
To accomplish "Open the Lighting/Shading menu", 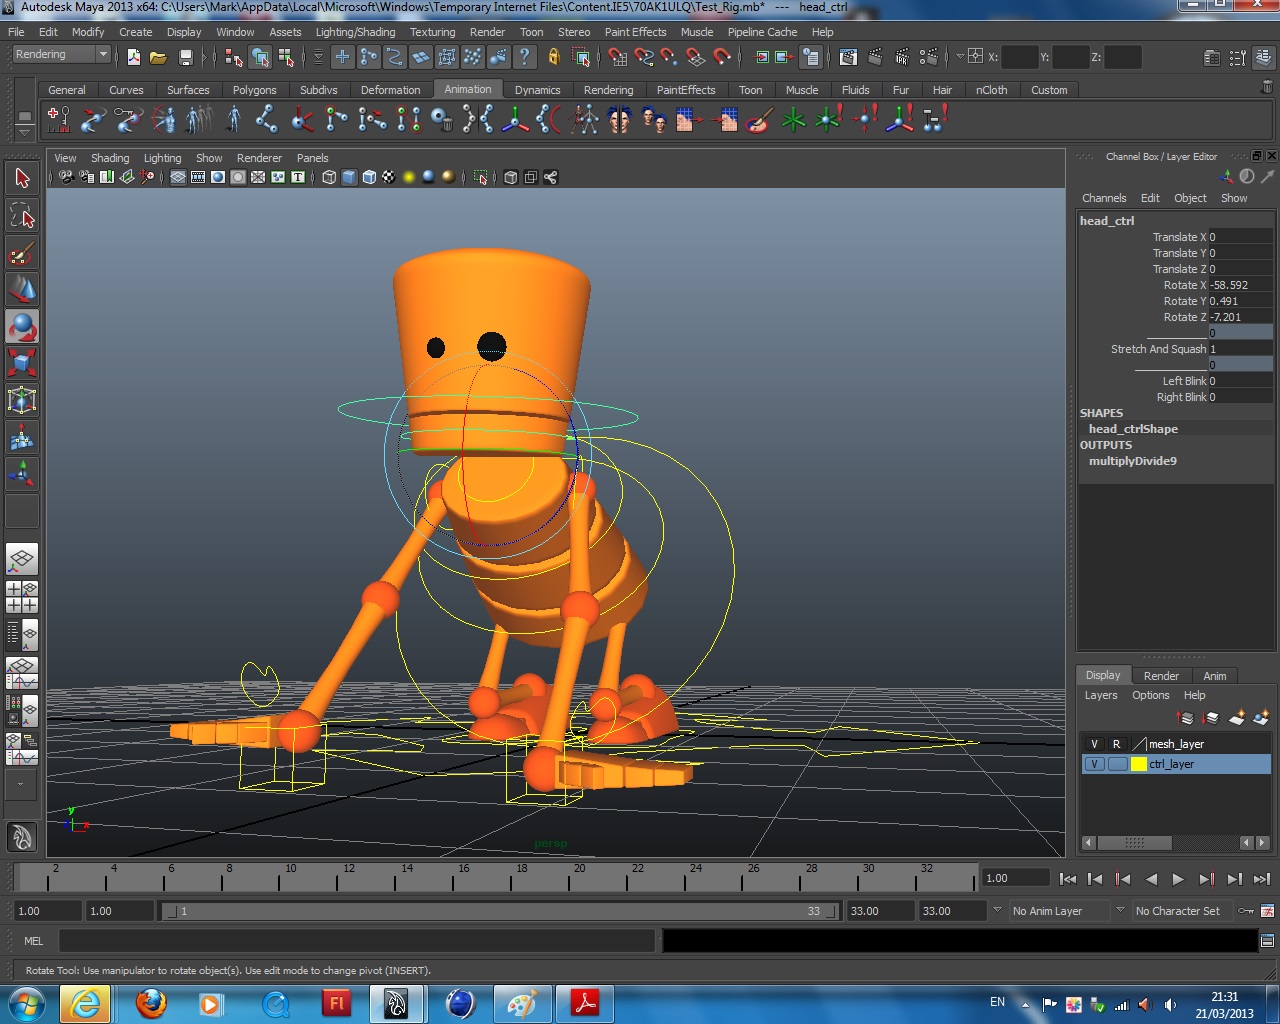I will pos(355,32).
